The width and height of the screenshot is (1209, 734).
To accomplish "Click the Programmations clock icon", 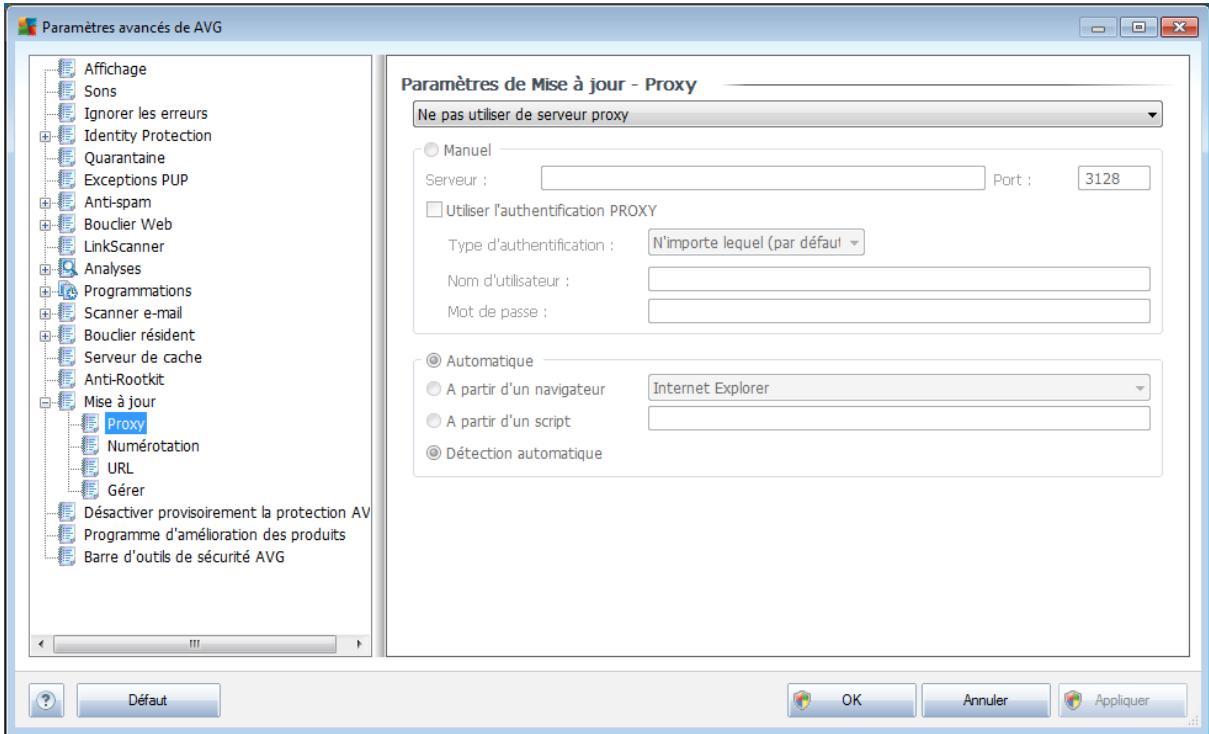I will (69, 290).
